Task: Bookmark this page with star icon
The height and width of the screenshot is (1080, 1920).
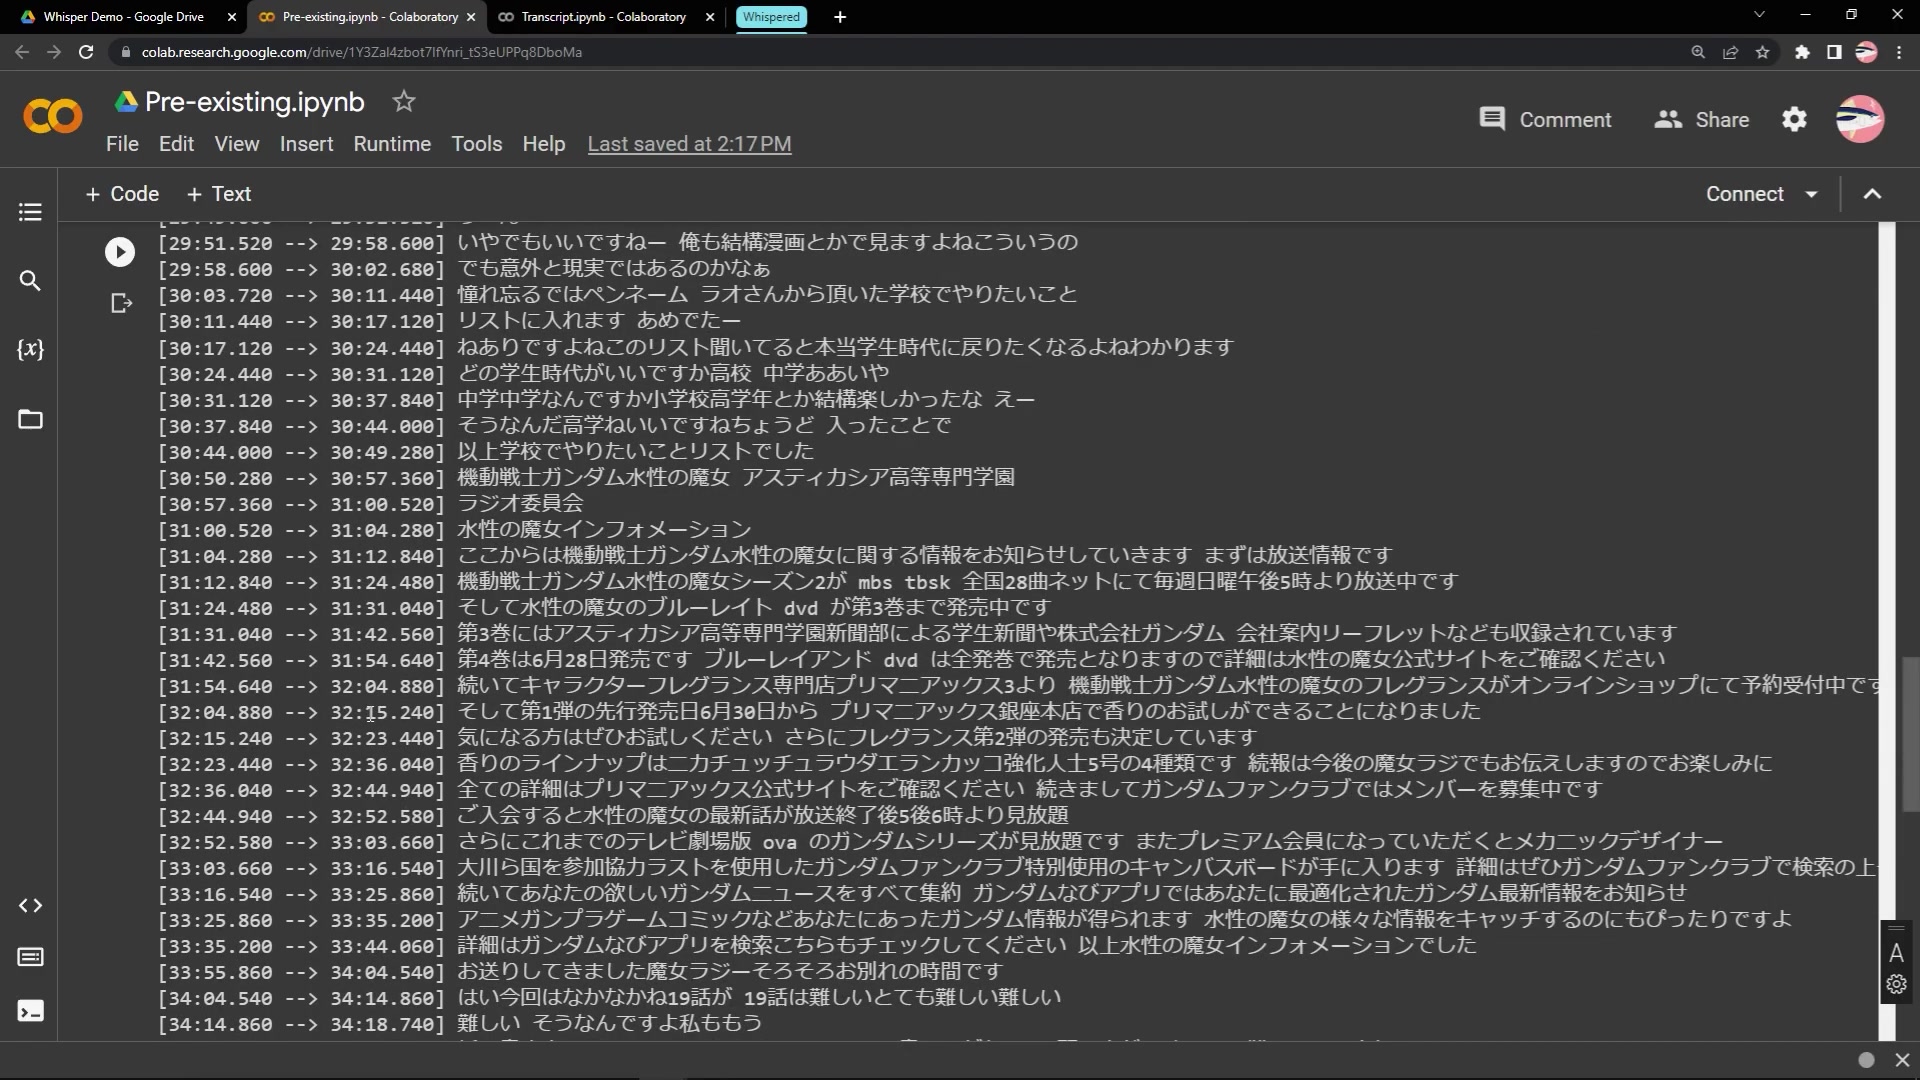Action: 1762,52
